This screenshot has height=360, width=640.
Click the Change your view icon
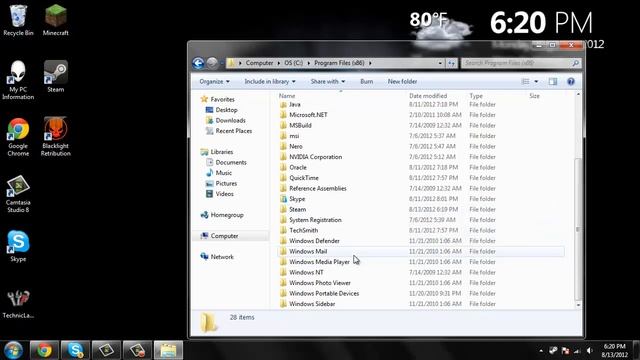point(525,82)
